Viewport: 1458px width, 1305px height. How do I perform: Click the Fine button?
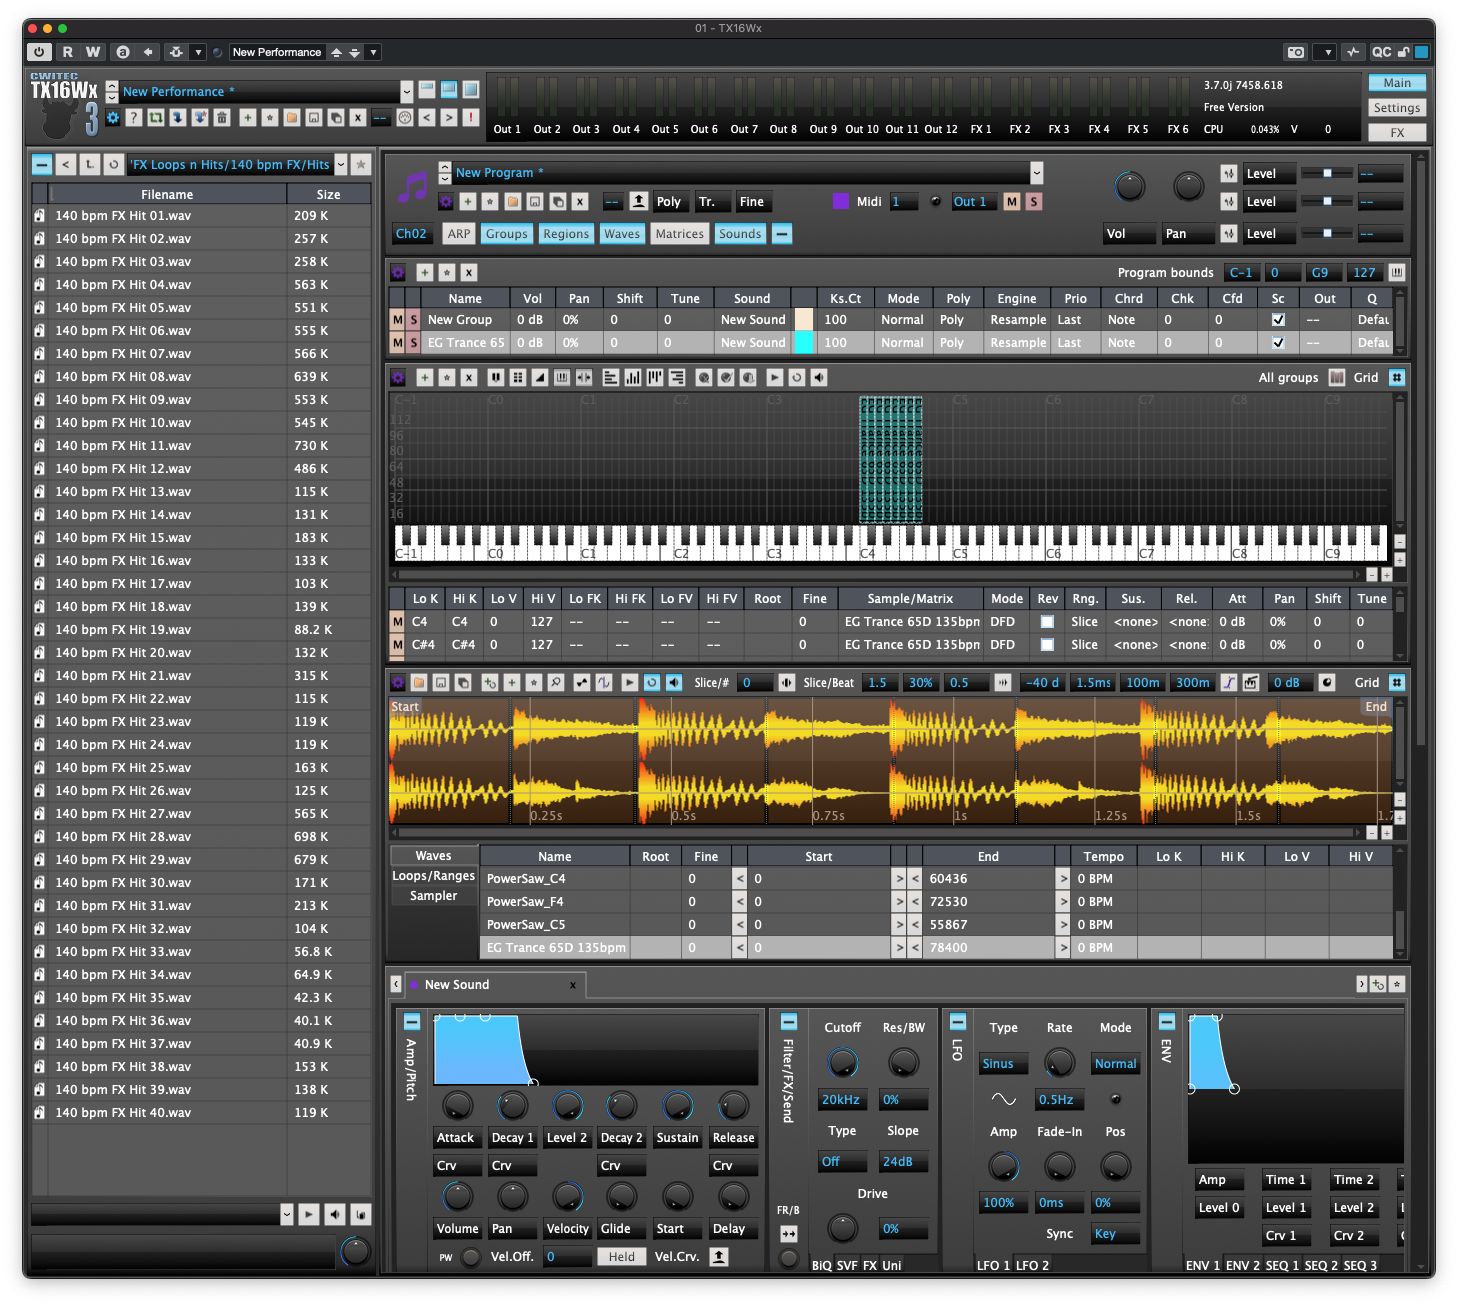click(x=752, y=202)
